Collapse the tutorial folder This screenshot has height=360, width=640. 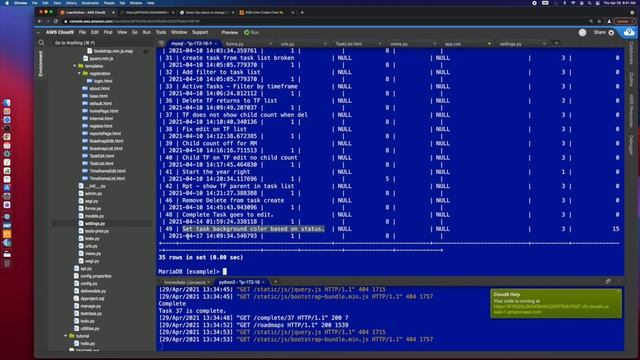pyautogui.click(x=66, y=336)
